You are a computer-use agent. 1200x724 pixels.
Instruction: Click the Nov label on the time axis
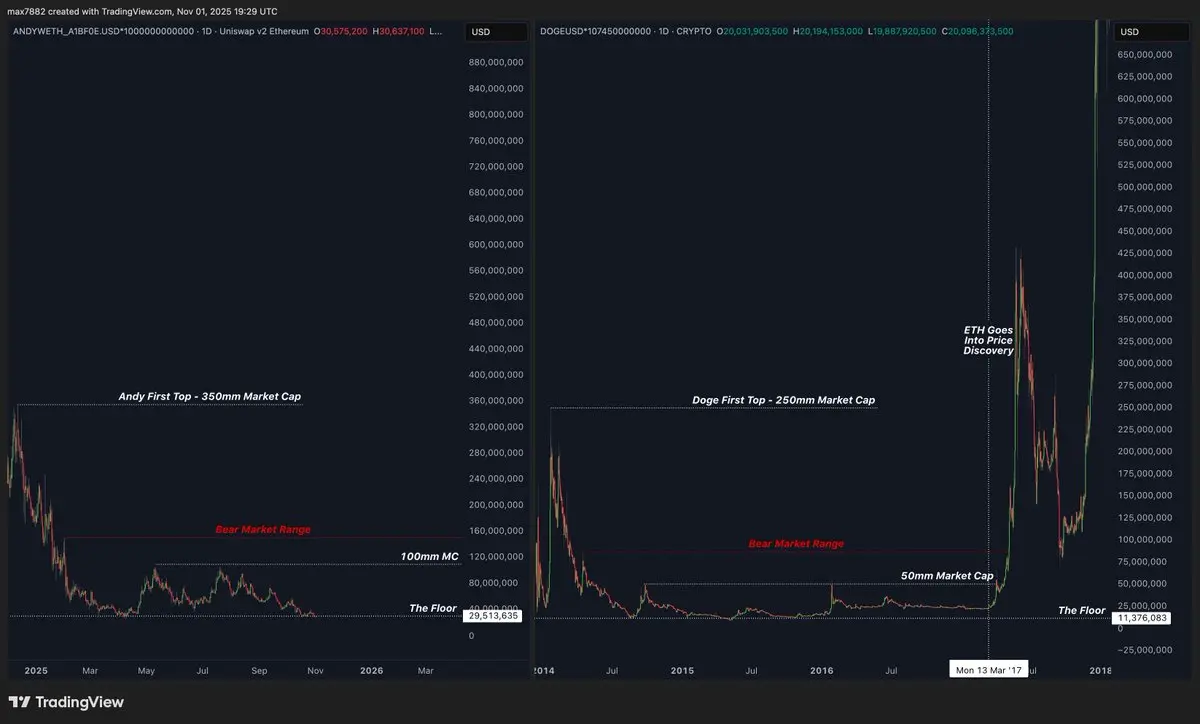tap(315, 669)
